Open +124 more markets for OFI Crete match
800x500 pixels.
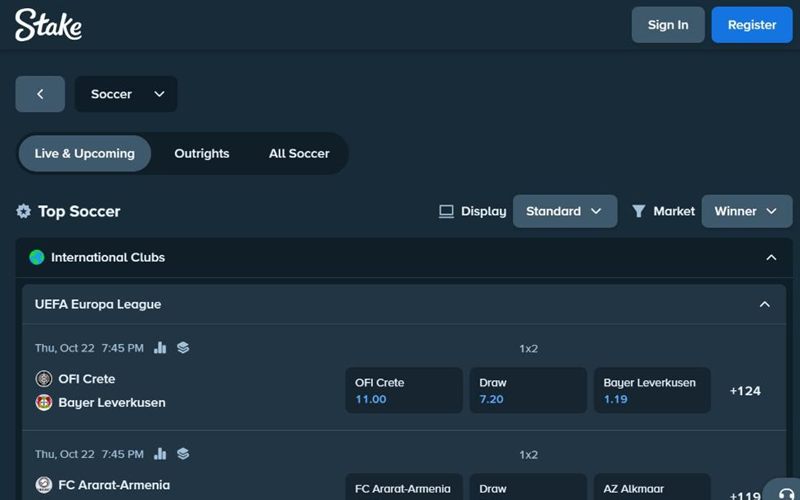[x=745, y=391]
